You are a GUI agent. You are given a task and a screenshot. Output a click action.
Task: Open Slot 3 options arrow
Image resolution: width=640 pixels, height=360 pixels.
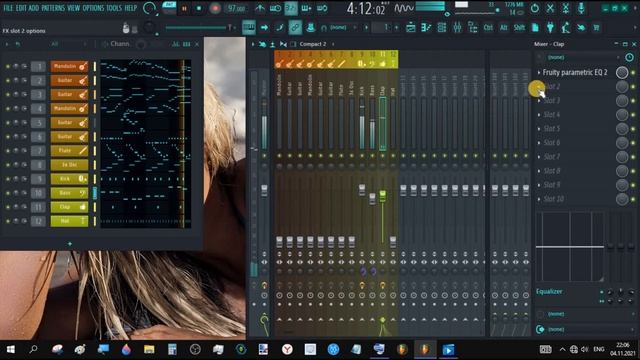pos(539,100)
